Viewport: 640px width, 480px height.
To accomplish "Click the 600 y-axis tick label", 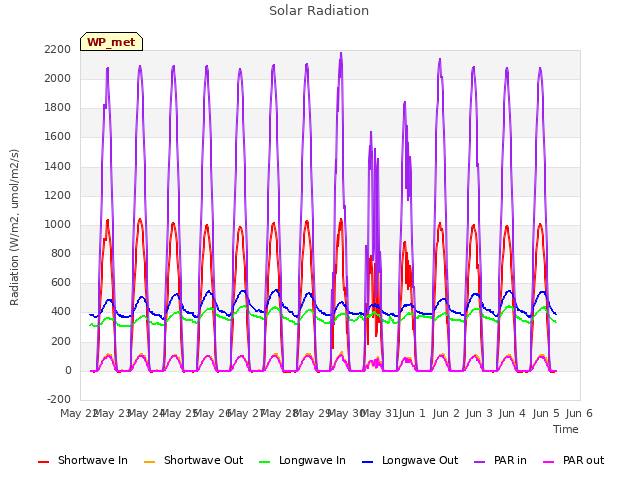I will [61, 282].
